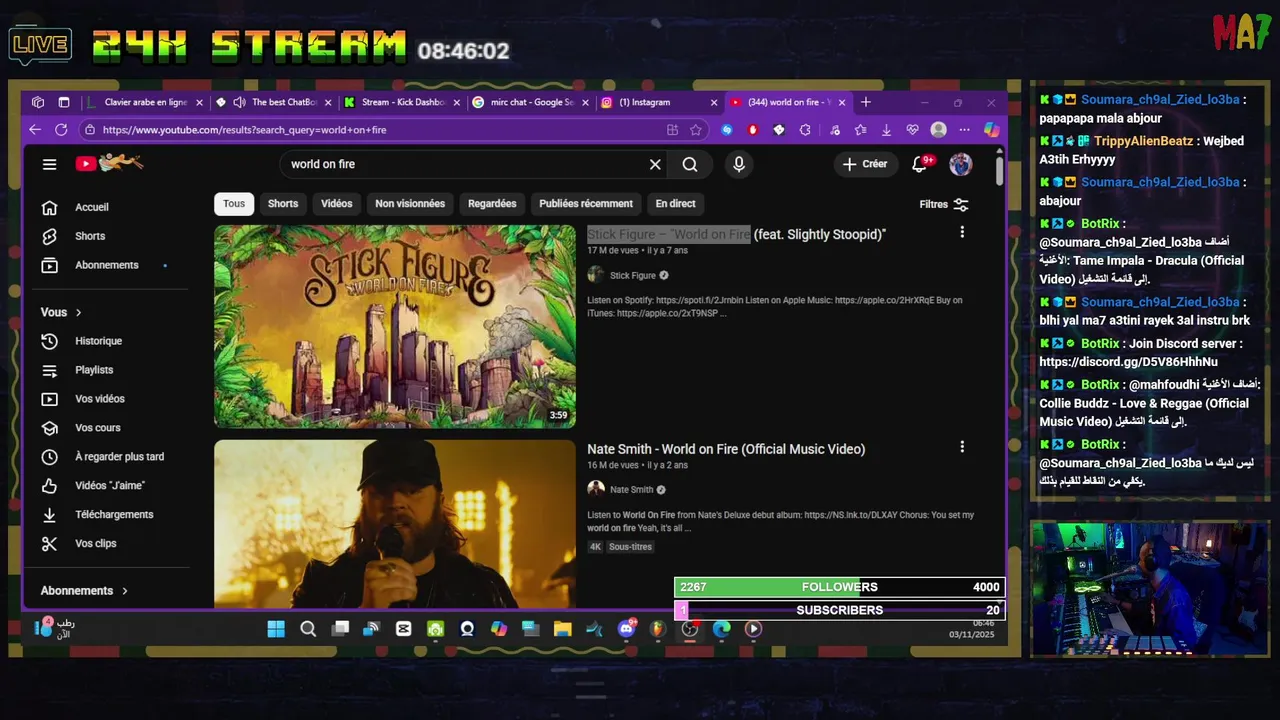Select the Shorts filter chip

coord(283,204)
